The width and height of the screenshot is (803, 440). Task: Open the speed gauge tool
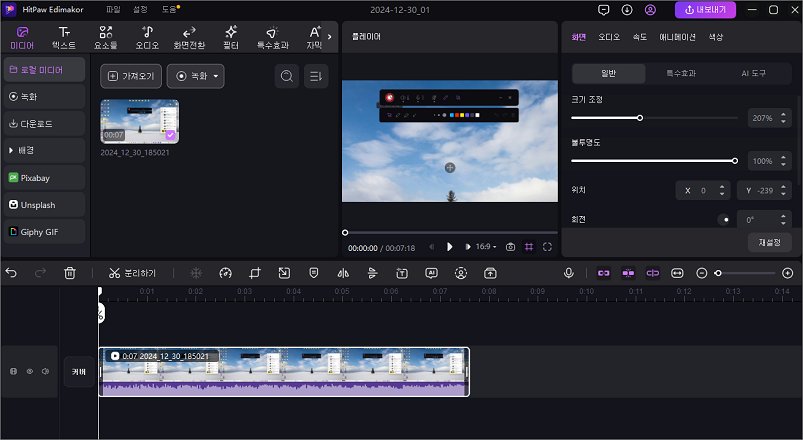tap(225, 273)
